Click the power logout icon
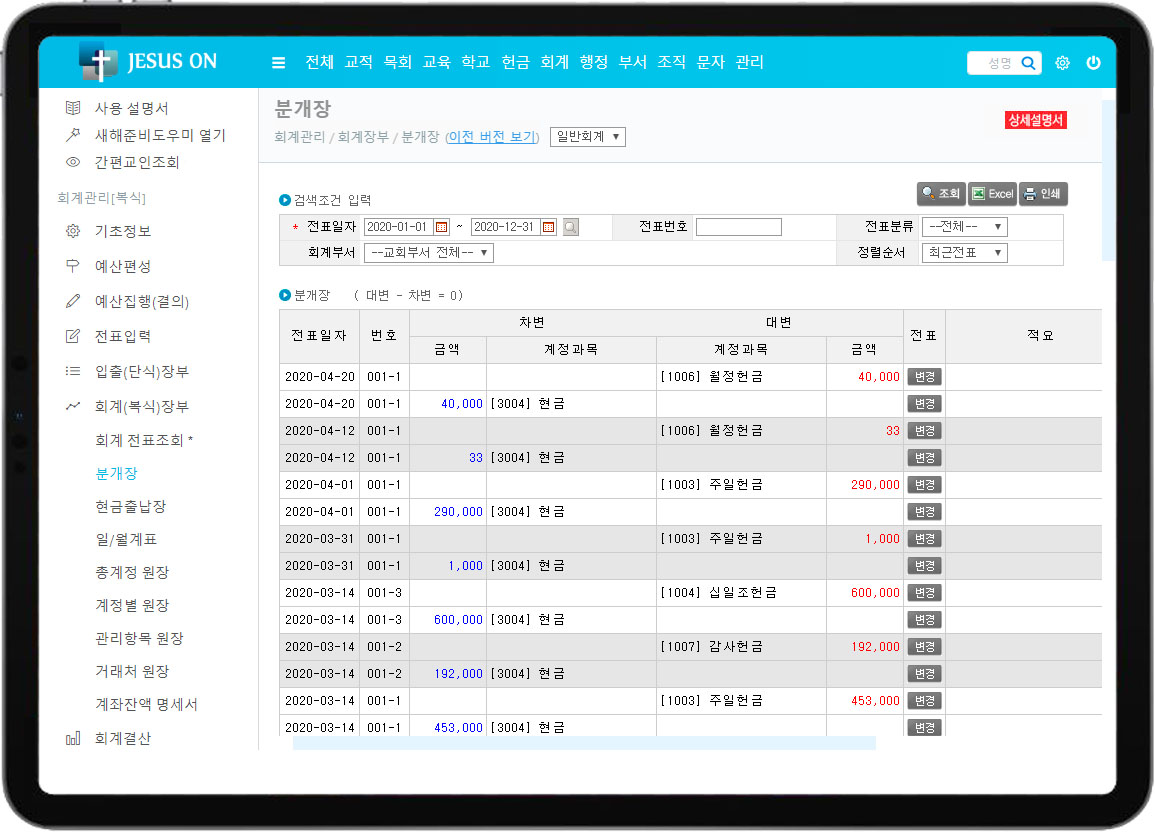Viewport: 1155px width, 832px height. 1093,63
